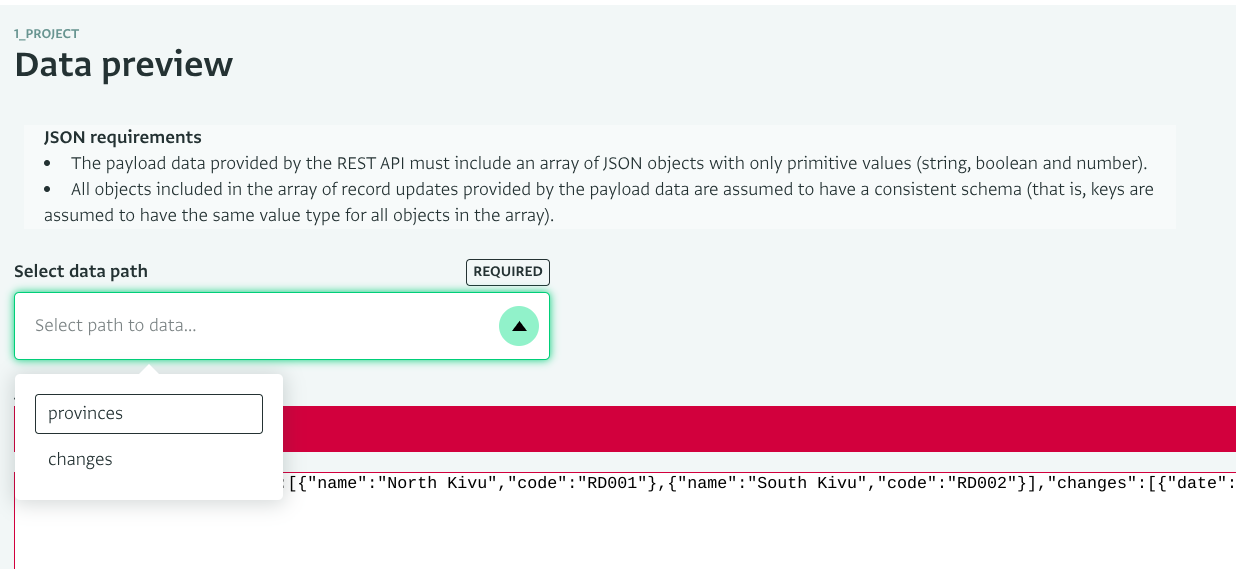Choose the 'provinces' data path option
The image size is (1236, 569).
(x=149, y=414)
